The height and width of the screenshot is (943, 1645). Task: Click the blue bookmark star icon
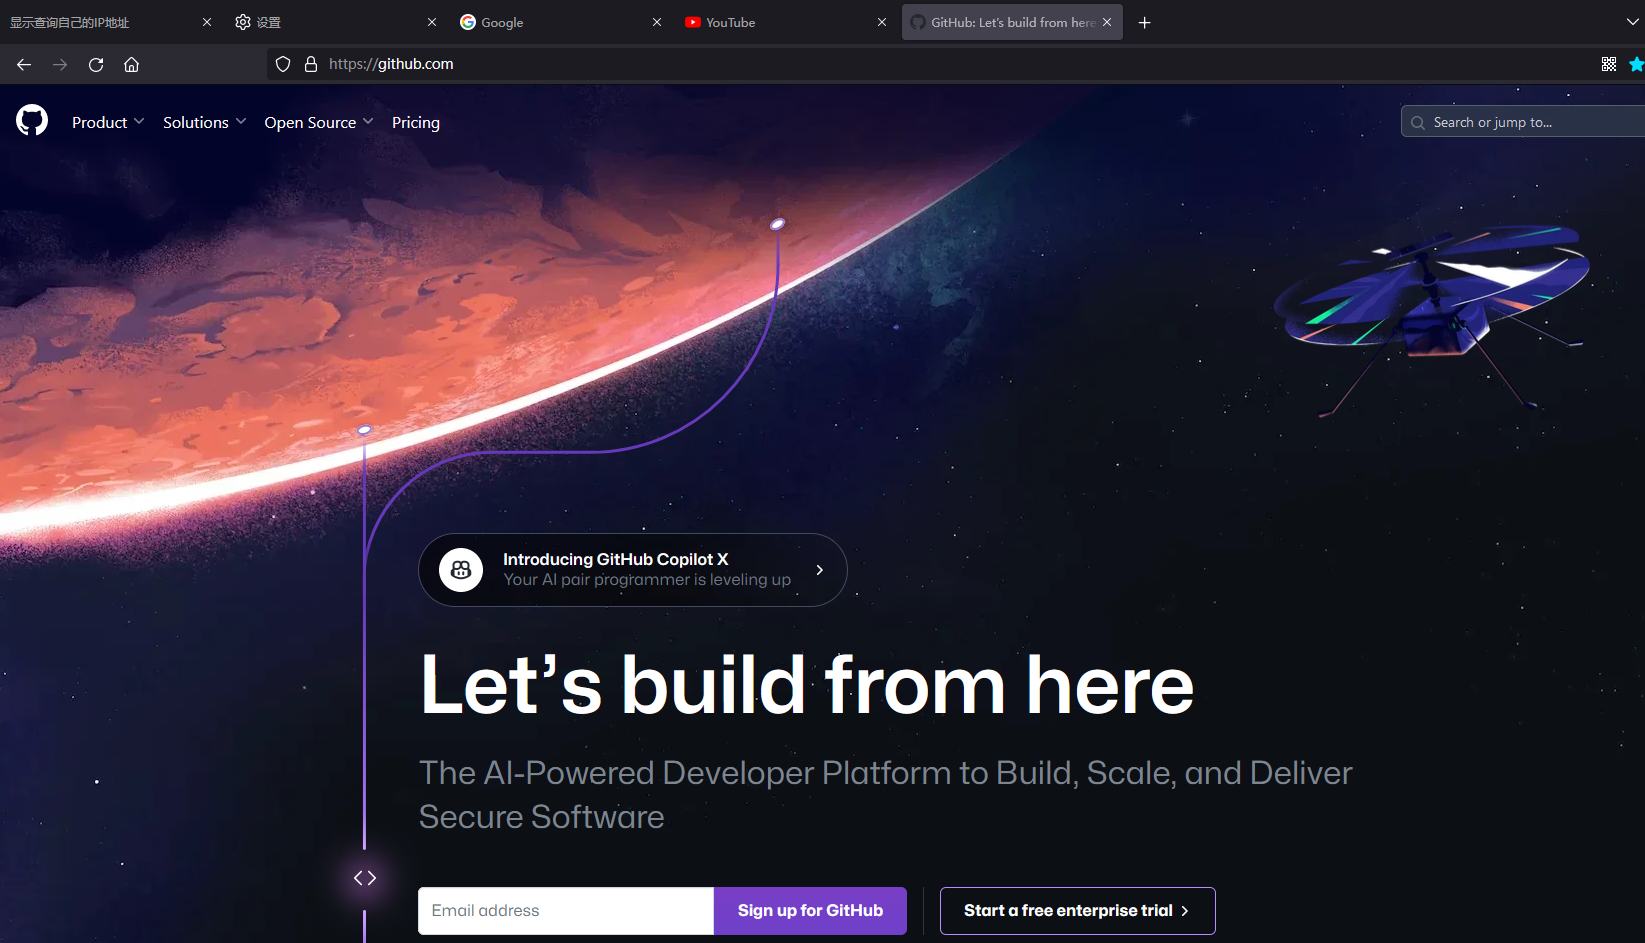[x=1637, y=64]
